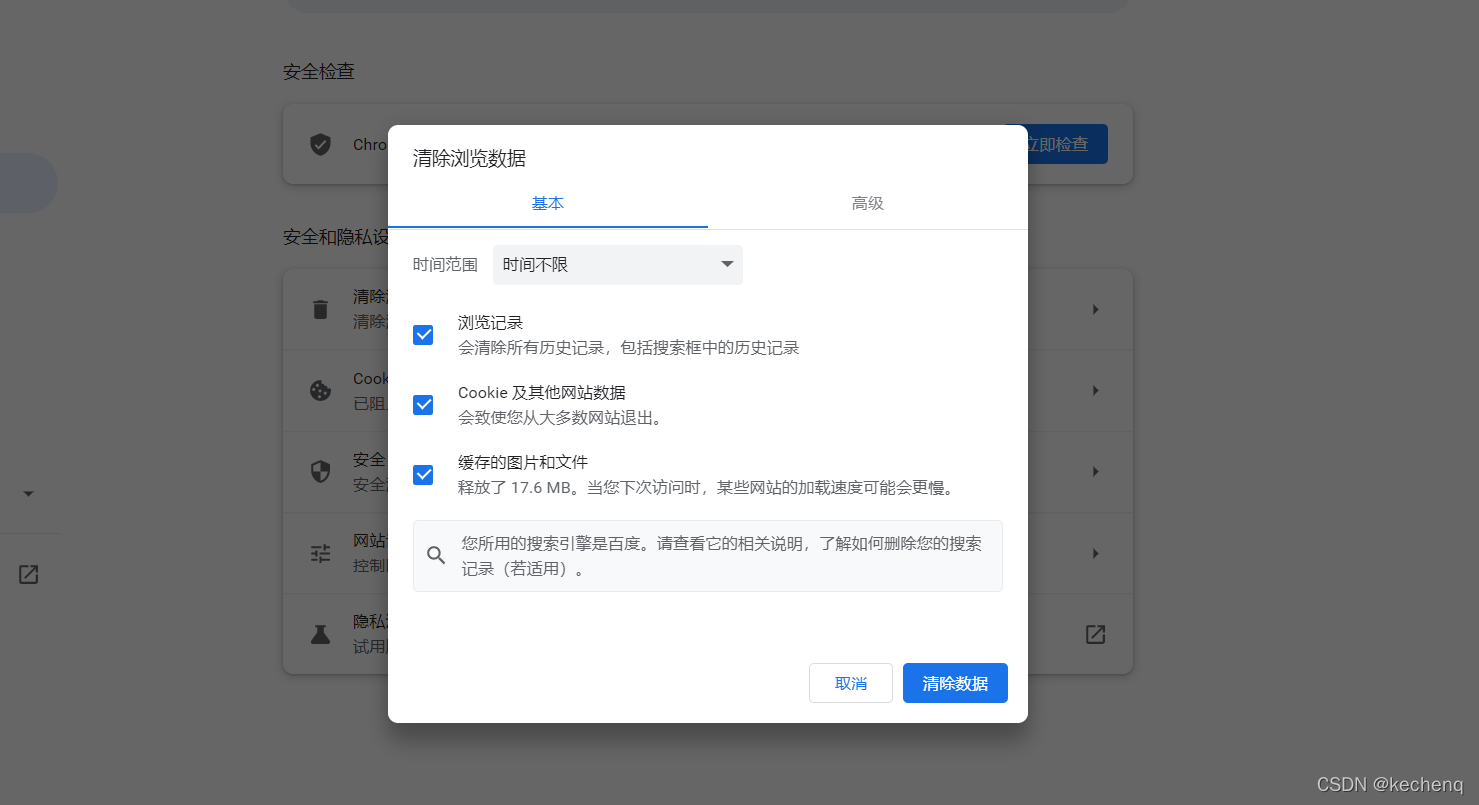Click the cookie icon beside the Cookie settings row

(319, 390)
